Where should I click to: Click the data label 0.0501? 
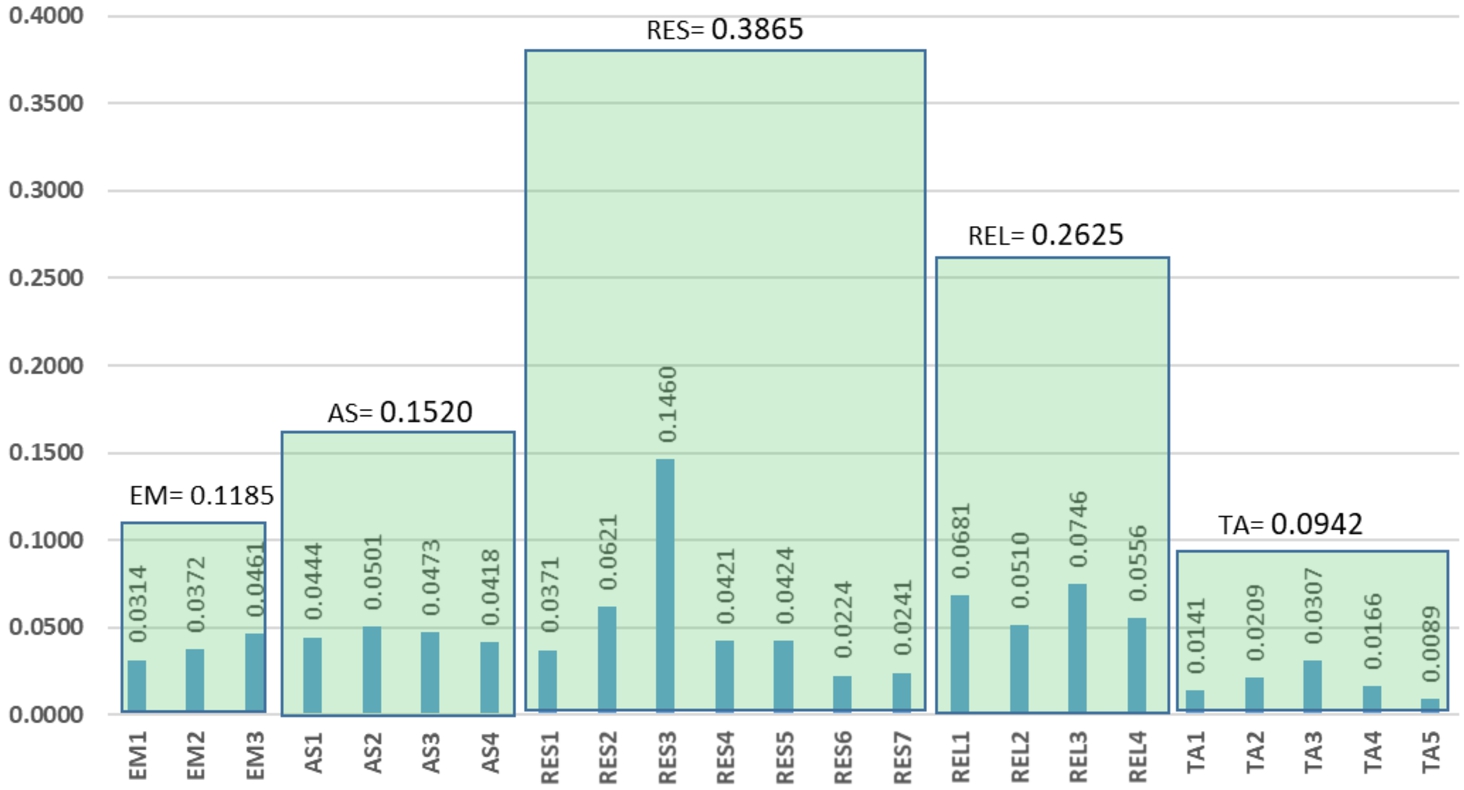pos(373,572)
